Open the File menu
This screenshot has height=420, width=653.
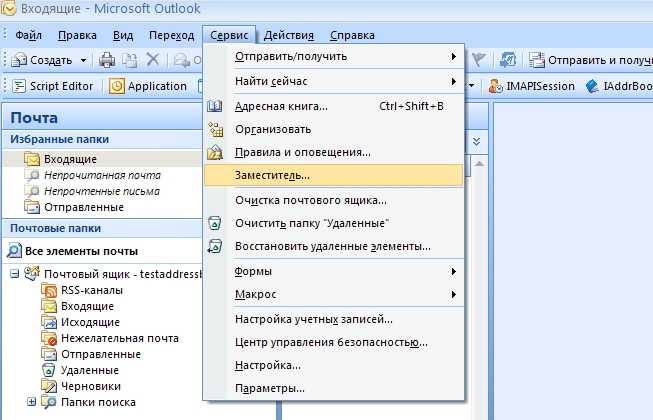[x=28, y=35]
